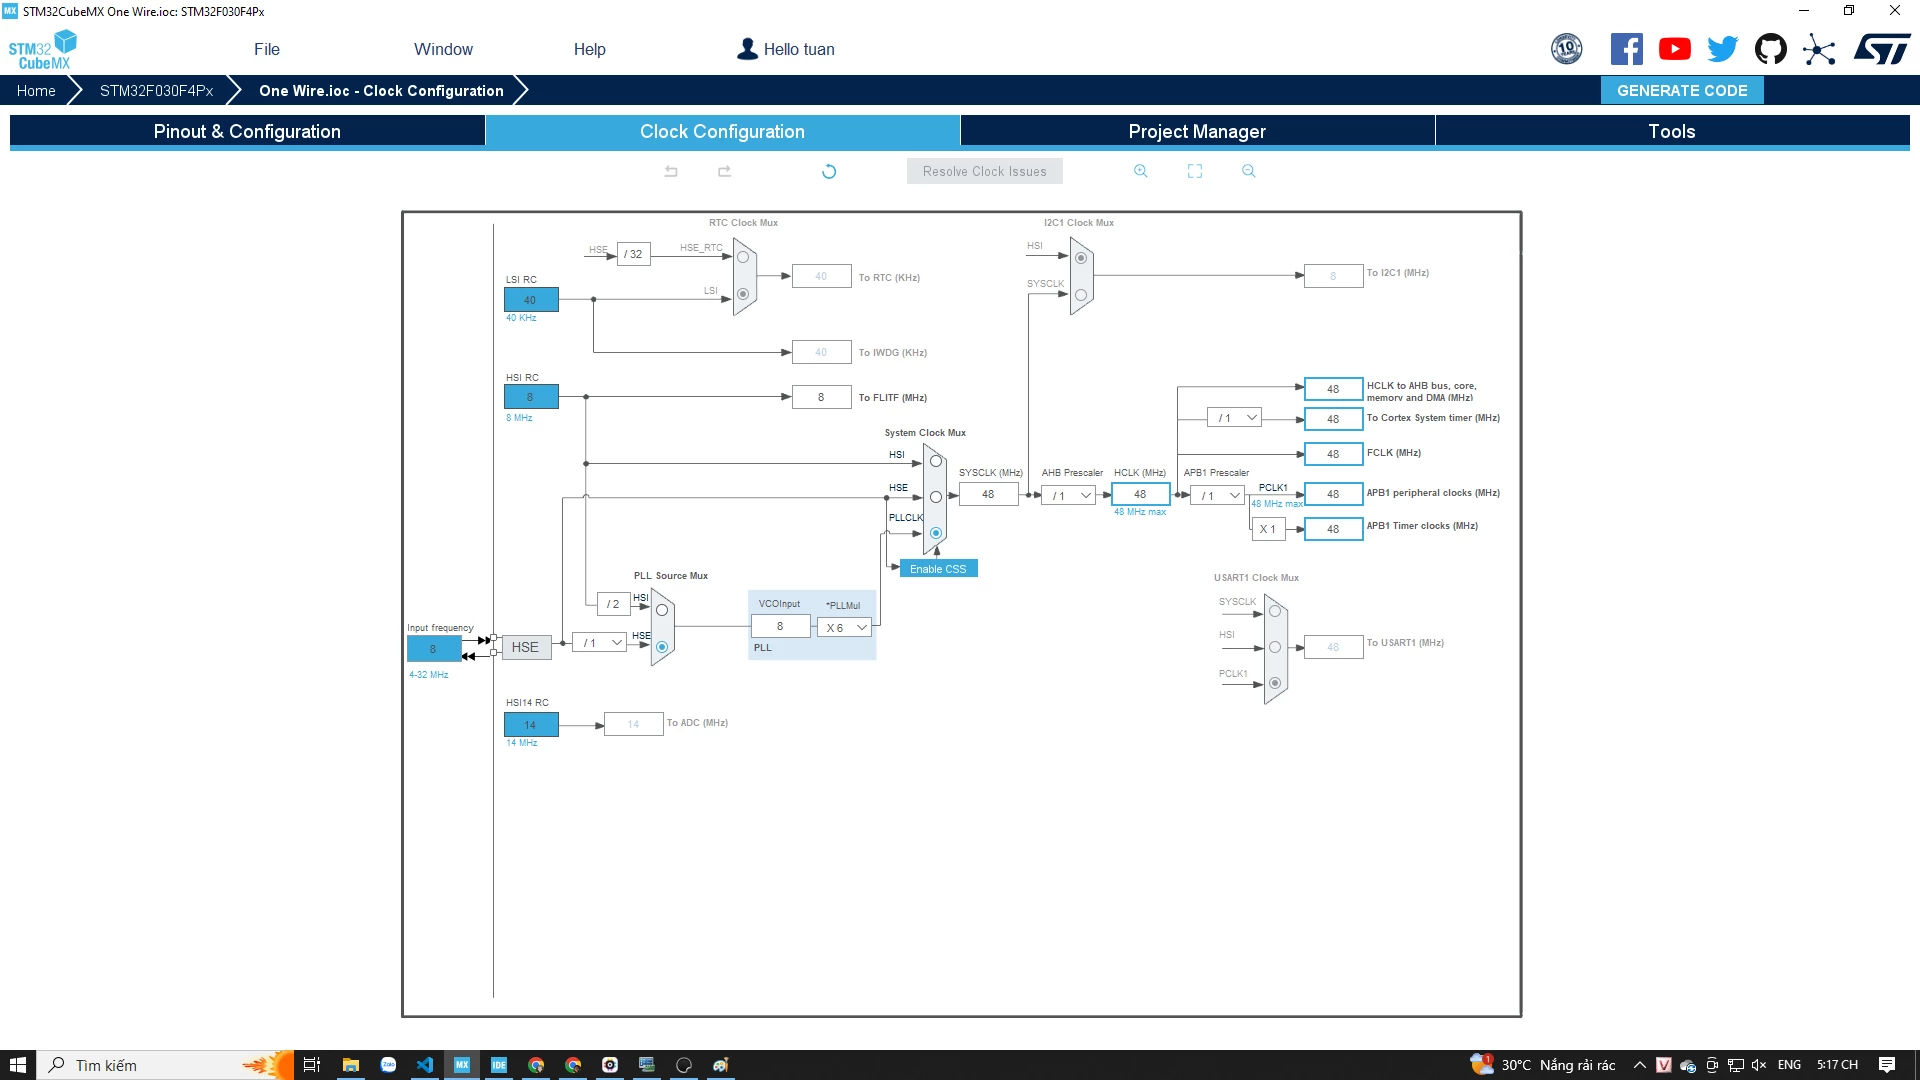Zoom in on the clock diagram
The width and height of the screenshot is (1920, 1080).
tap(1141, 171)
